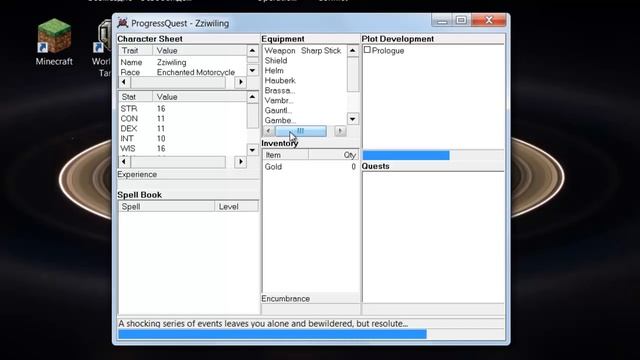Click right arrow of Equipment horizontal scrollbar
The height and width of the screenshot is (360, 640).
point(340,131)
